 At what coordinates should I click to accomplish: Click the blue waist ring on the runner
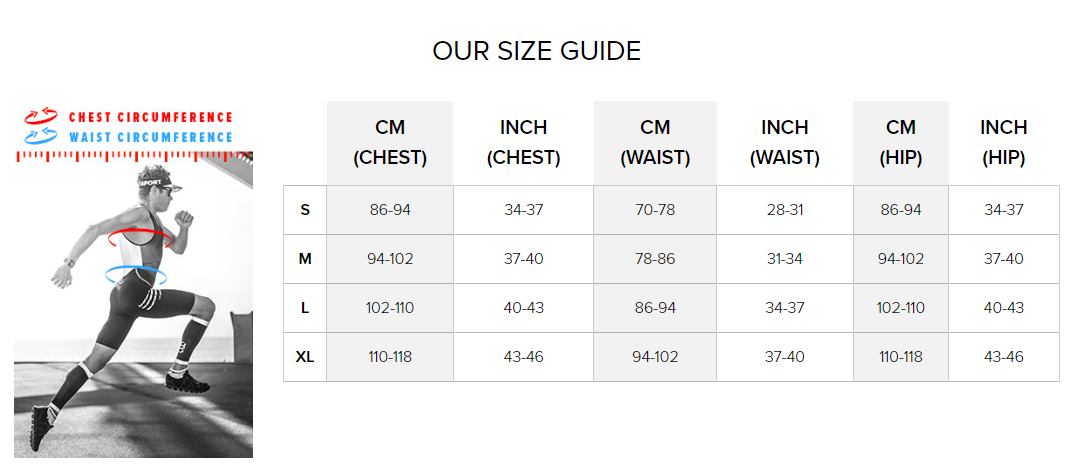136,276
